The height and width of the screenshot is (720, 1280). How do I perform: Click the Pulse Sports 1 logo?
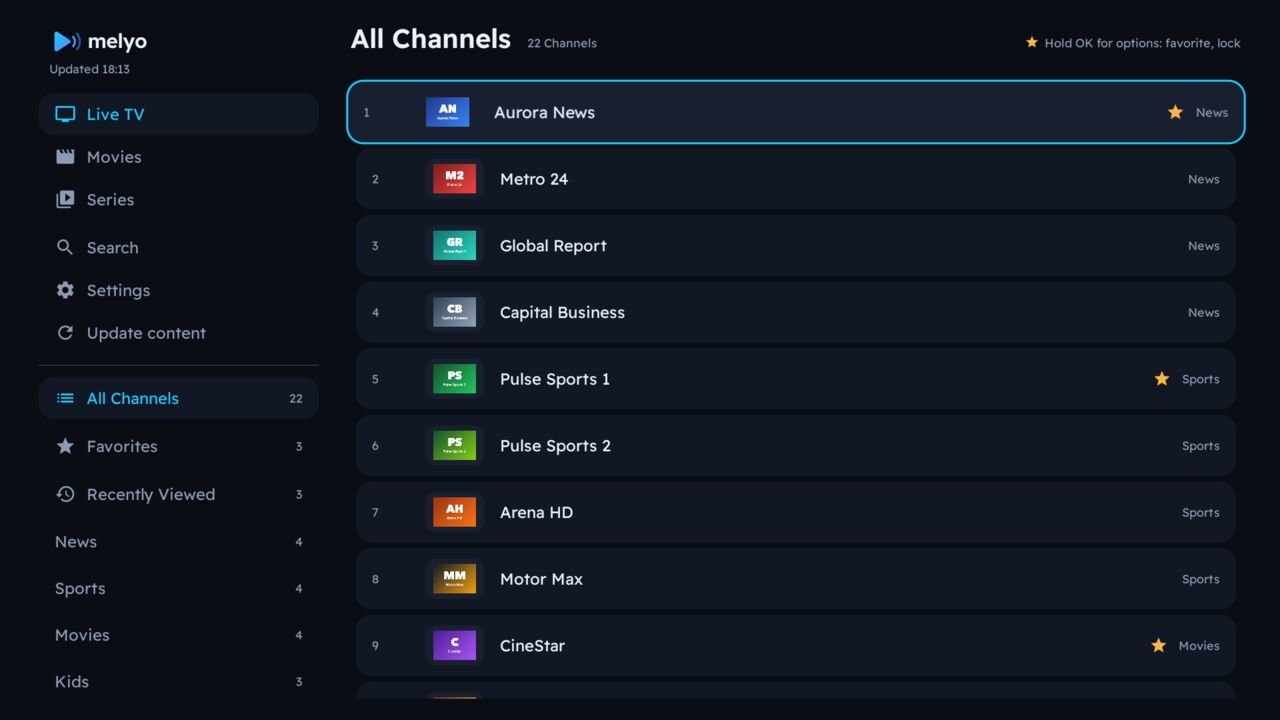(454, 379)
